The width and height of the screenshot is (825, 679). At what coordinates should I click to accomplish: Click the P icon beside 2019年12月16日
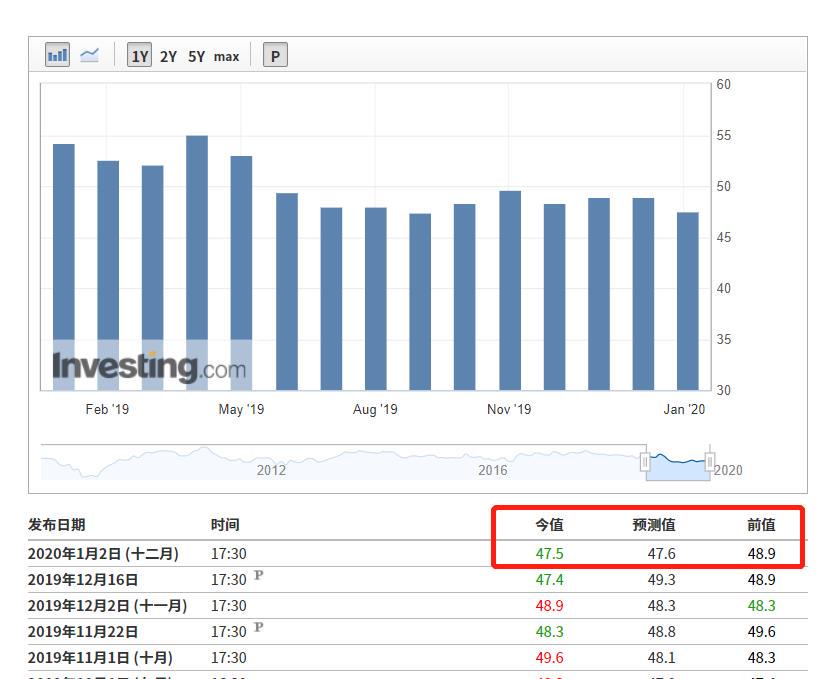click(258, 576)
